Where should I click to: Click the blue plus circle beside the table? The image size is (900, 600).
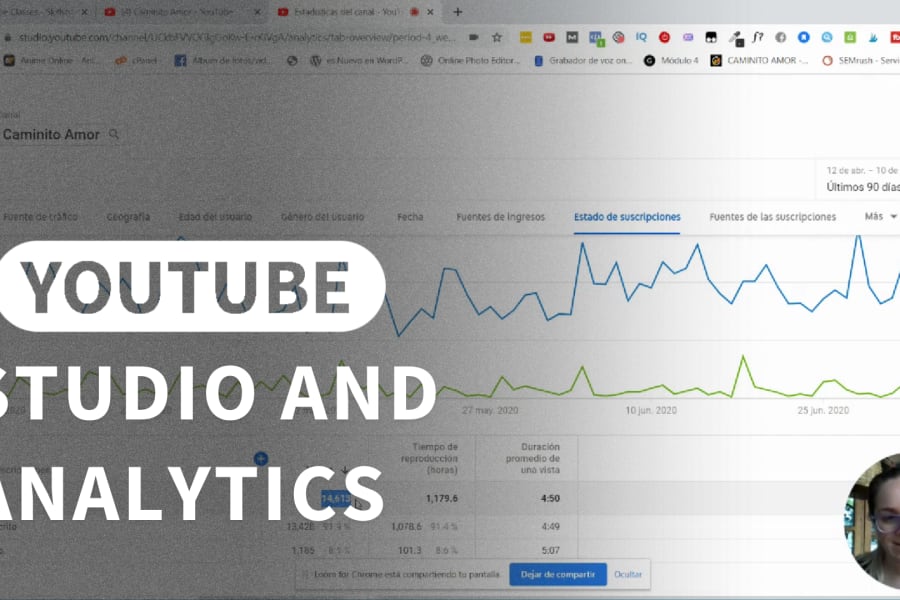click(x=260, y=457)
